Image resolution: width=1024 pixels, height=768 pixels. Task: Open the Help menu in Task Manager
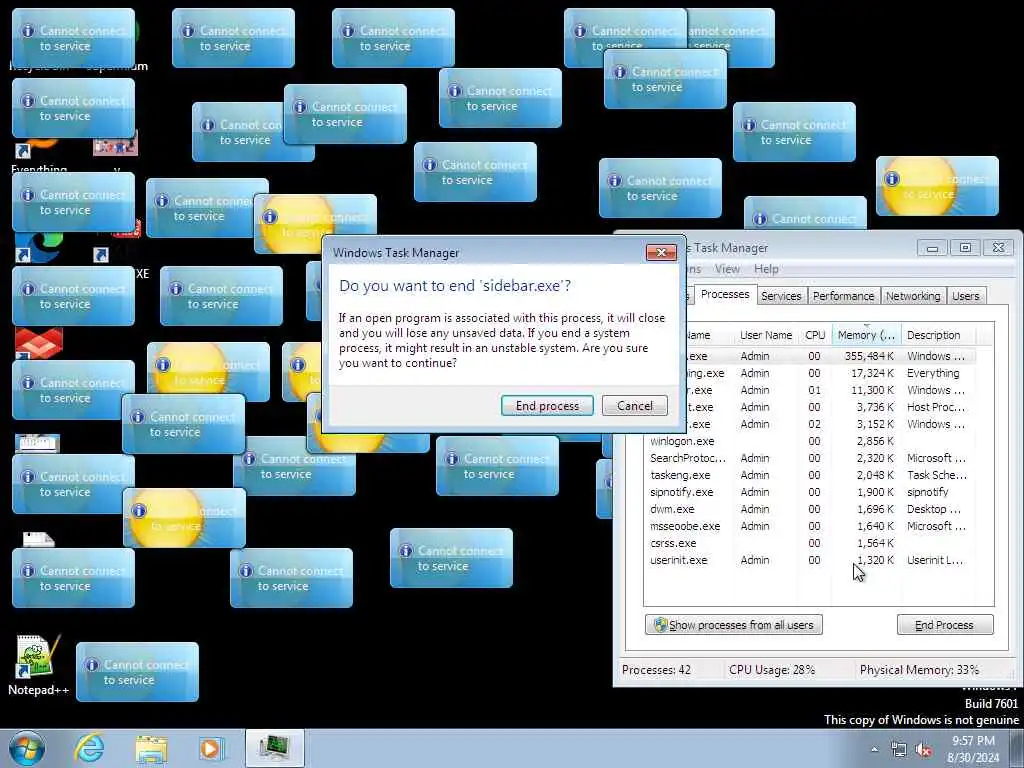pos(766,269)
